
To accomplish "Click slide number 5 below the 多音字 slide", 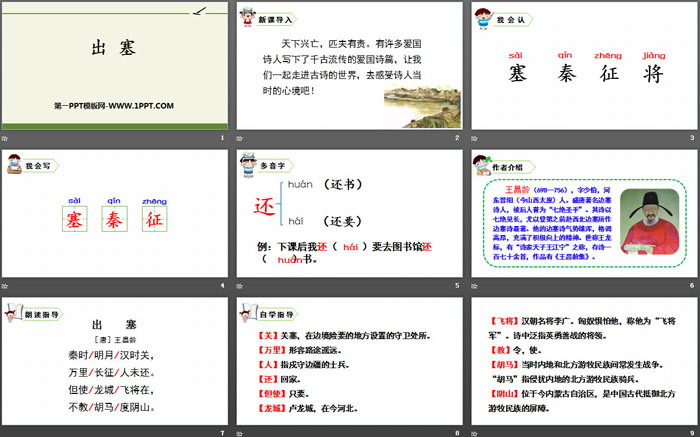I will tap(457, 285).
